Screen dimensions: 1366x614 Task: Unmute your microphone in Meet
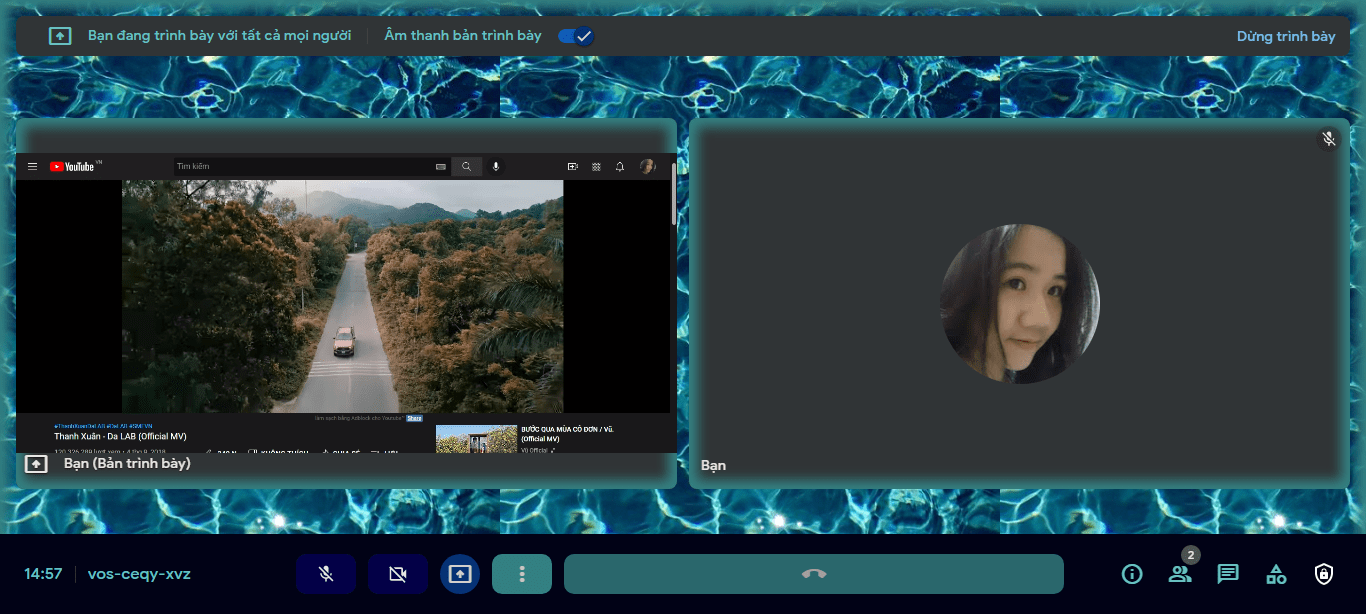point(325,574)
